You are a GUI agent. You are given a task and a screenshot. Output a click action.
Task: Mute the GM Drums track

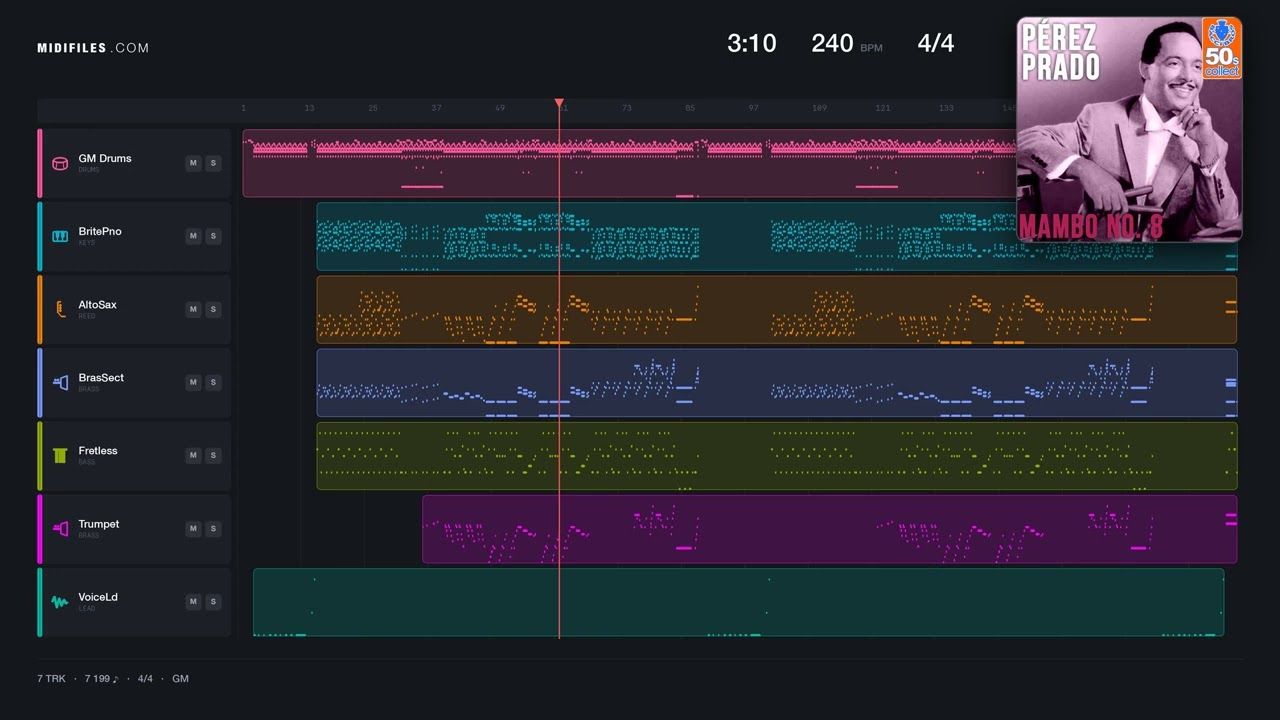pyautogui.click(x=193, y=163)
